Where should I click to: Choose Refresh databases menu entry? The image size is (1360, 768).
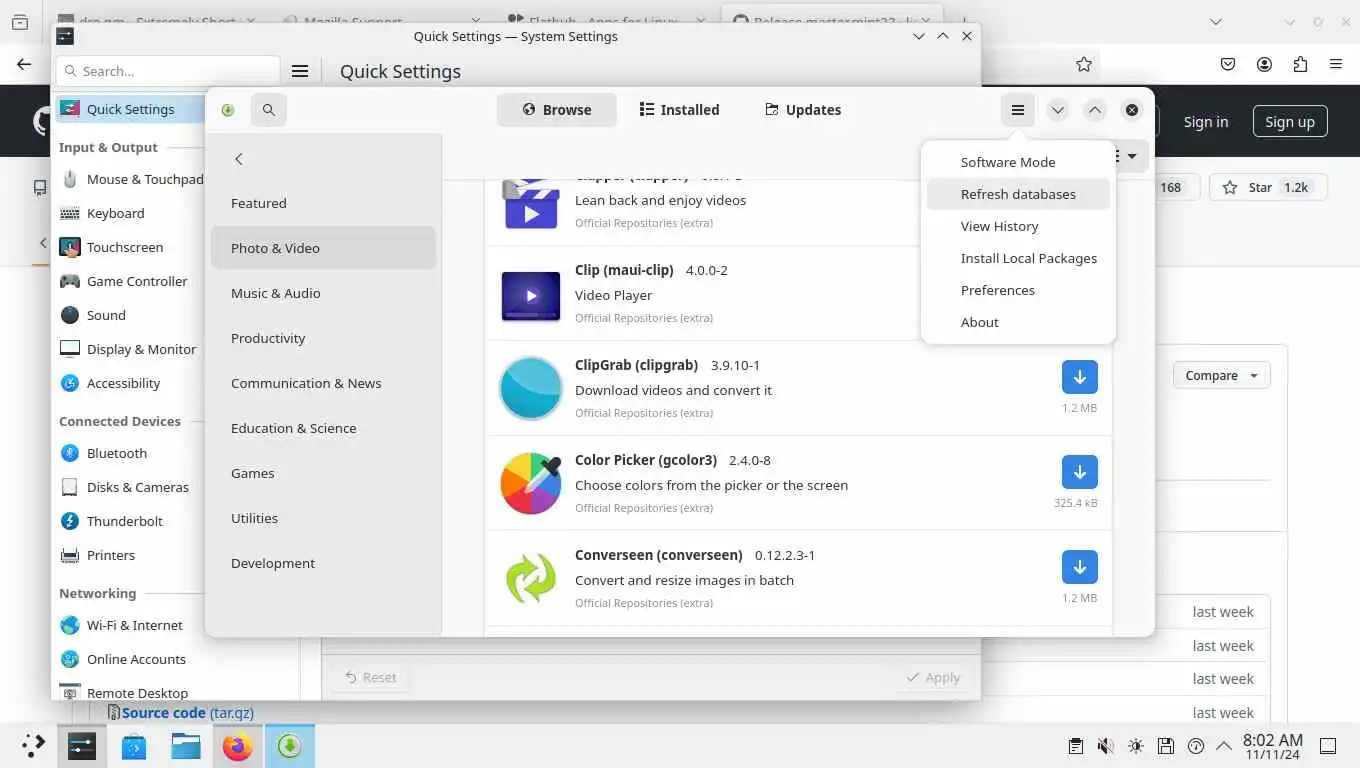[x=1018, y=194]
